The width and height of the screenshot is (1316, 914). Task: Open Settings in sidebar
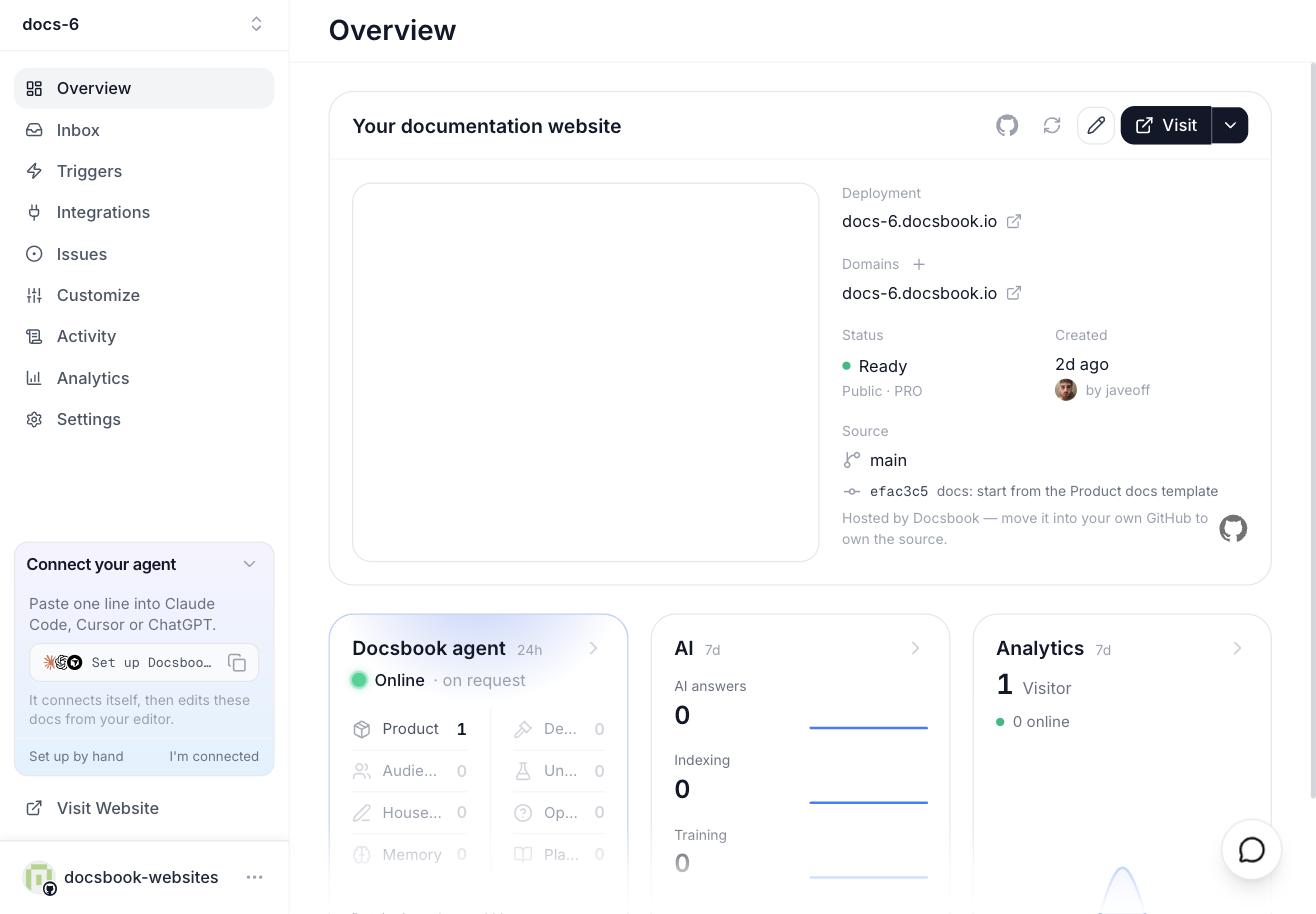144,419
